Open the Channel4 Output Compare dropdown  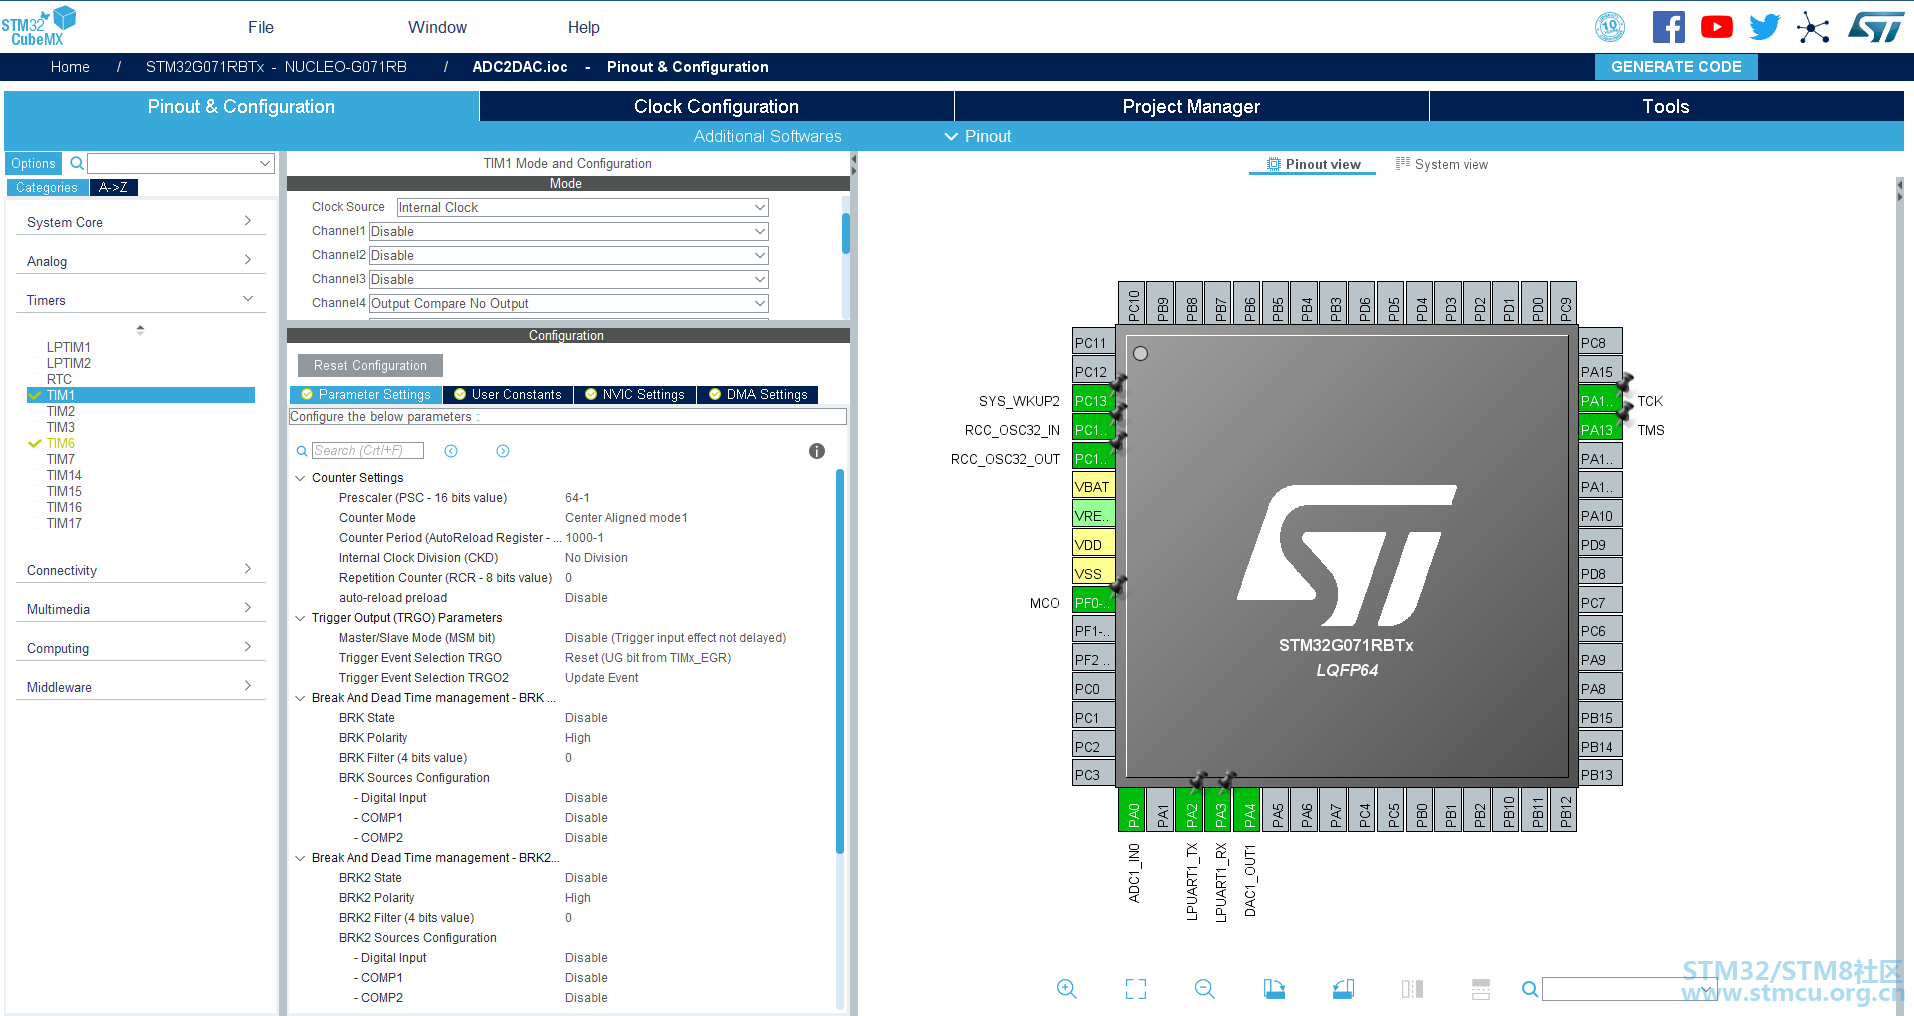(x=568, y=303)
